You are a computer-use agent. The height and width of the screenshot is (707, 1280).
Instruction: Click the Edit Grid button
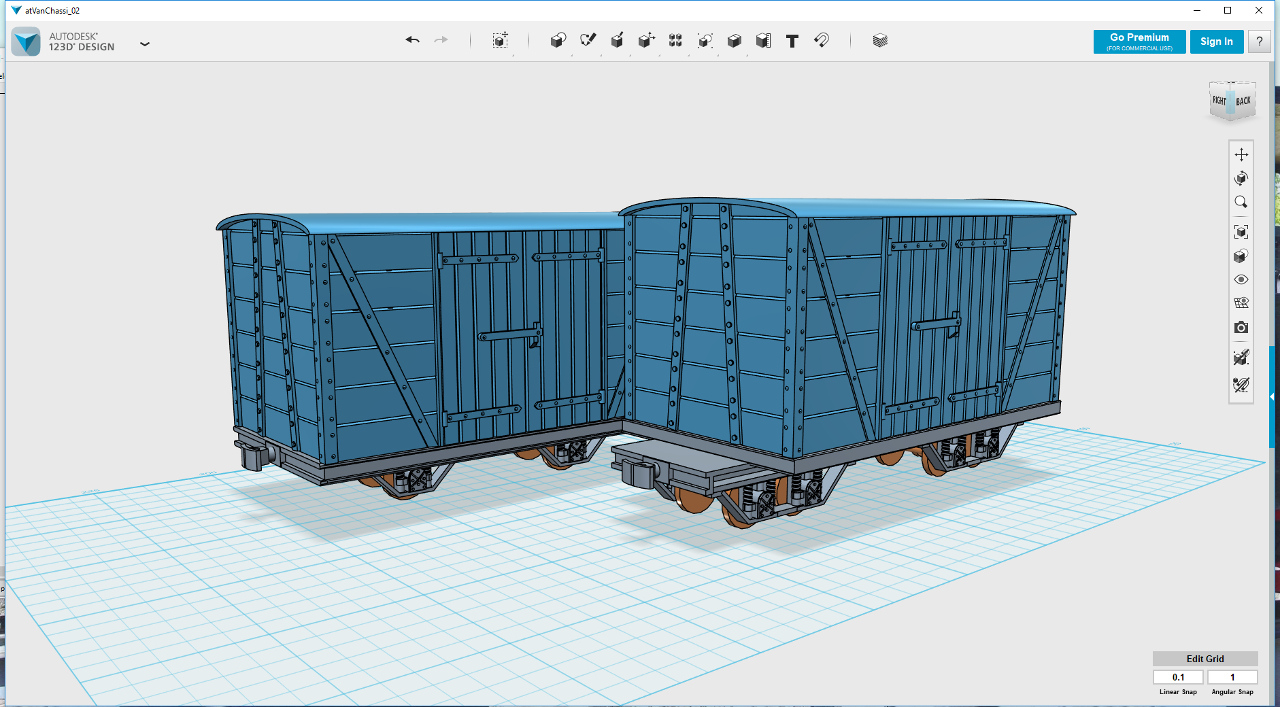1205,658
